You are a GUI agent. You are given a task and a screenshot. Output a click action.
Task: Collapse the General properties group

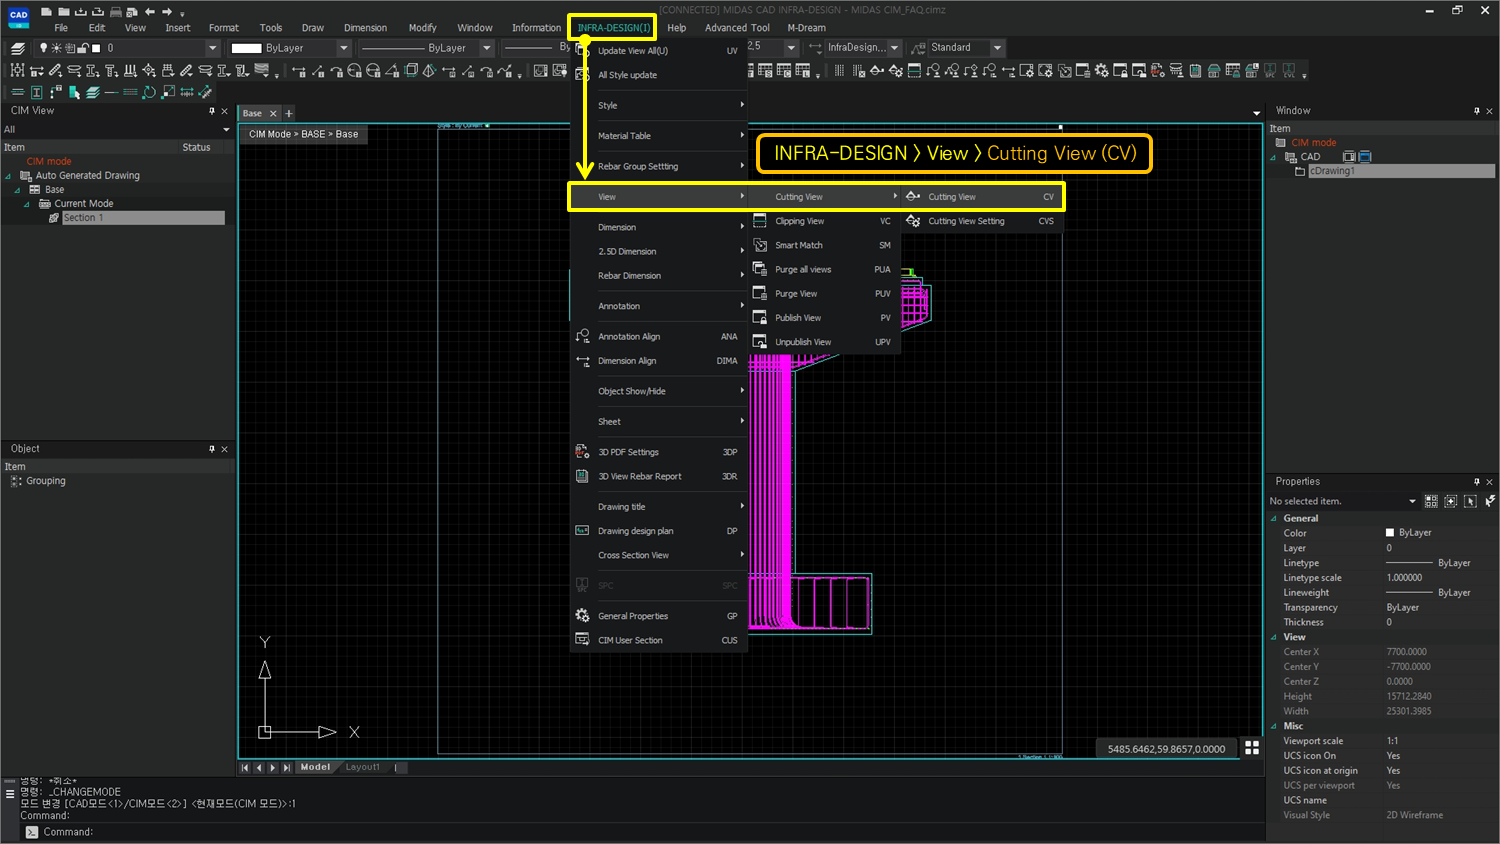click(1274, 519)
